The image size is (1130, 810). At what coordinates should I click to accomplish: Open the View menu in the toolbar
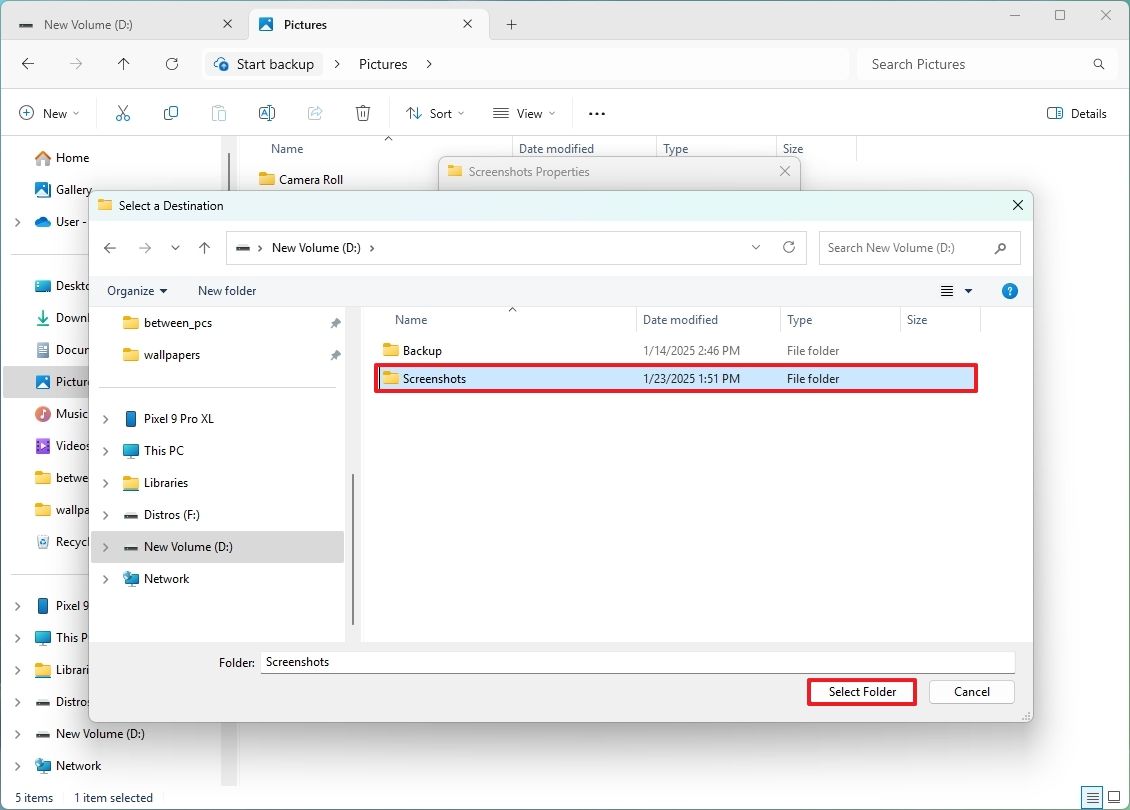click(523, 113)
